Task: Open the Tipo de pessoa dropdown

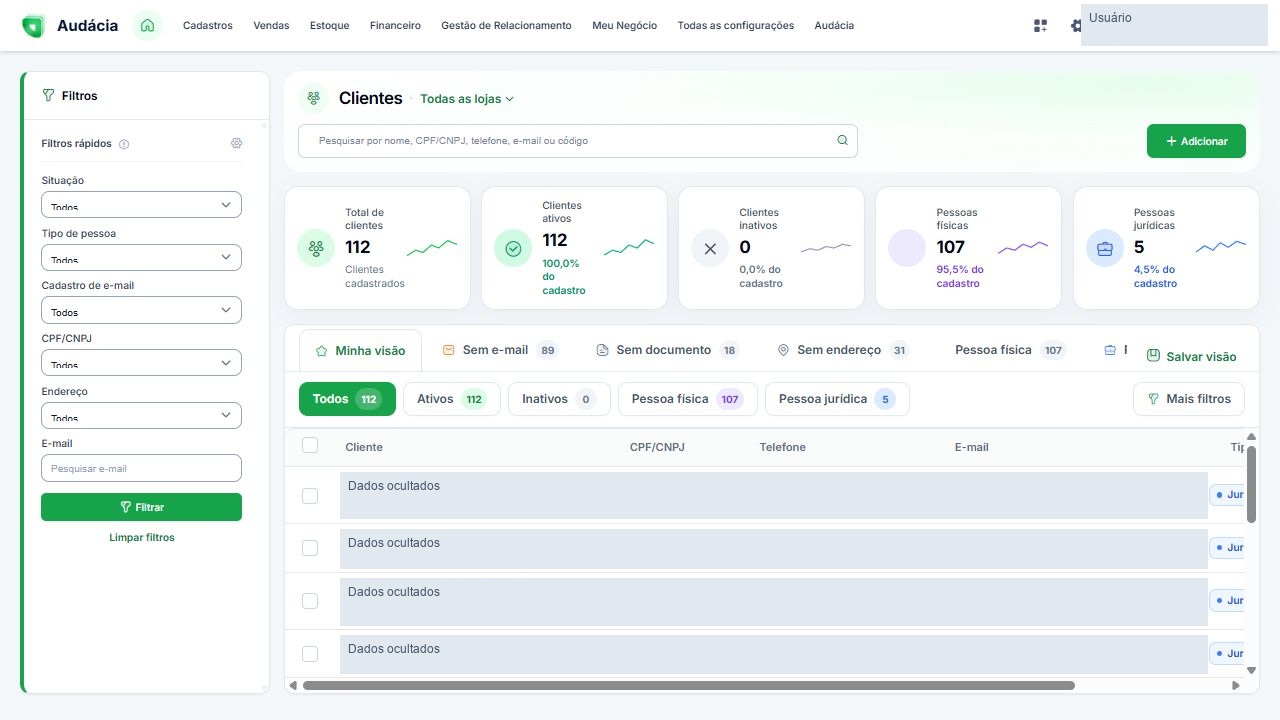Action: tap(141, 257)
